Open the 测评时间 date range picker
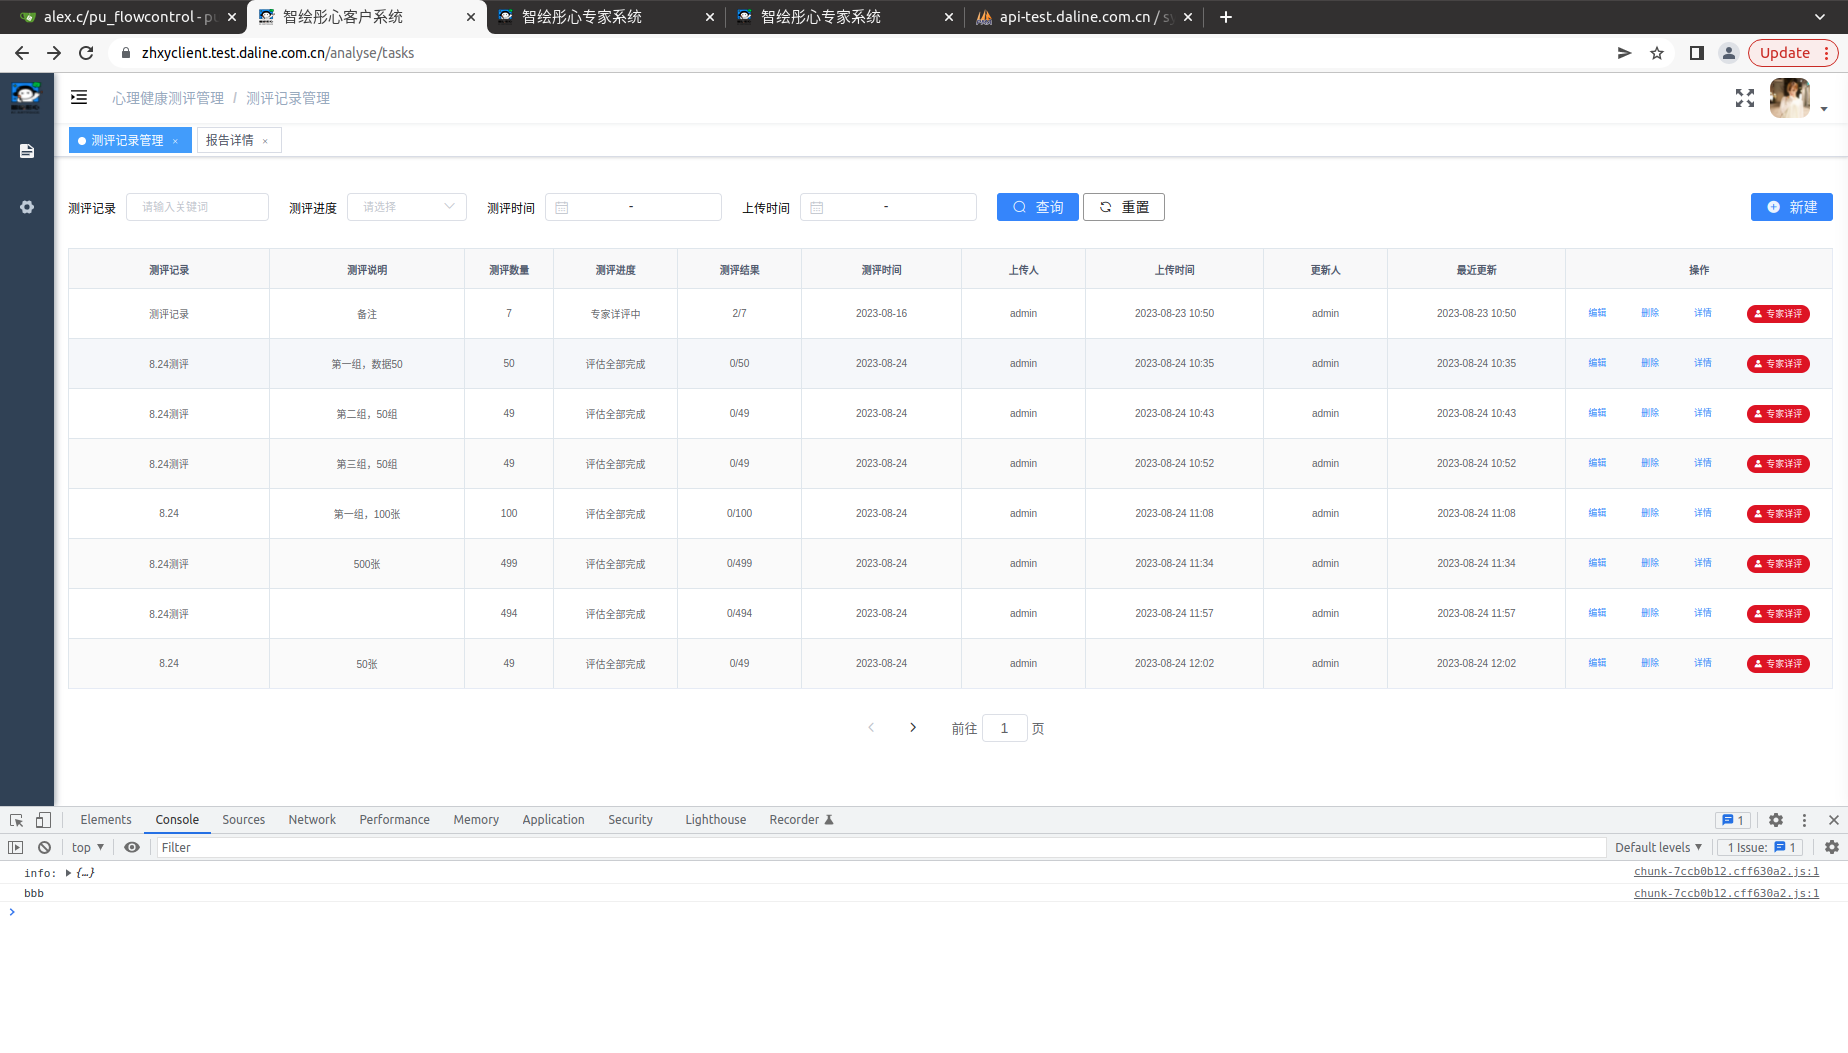 pyautogui.click(x=633, y=207)
